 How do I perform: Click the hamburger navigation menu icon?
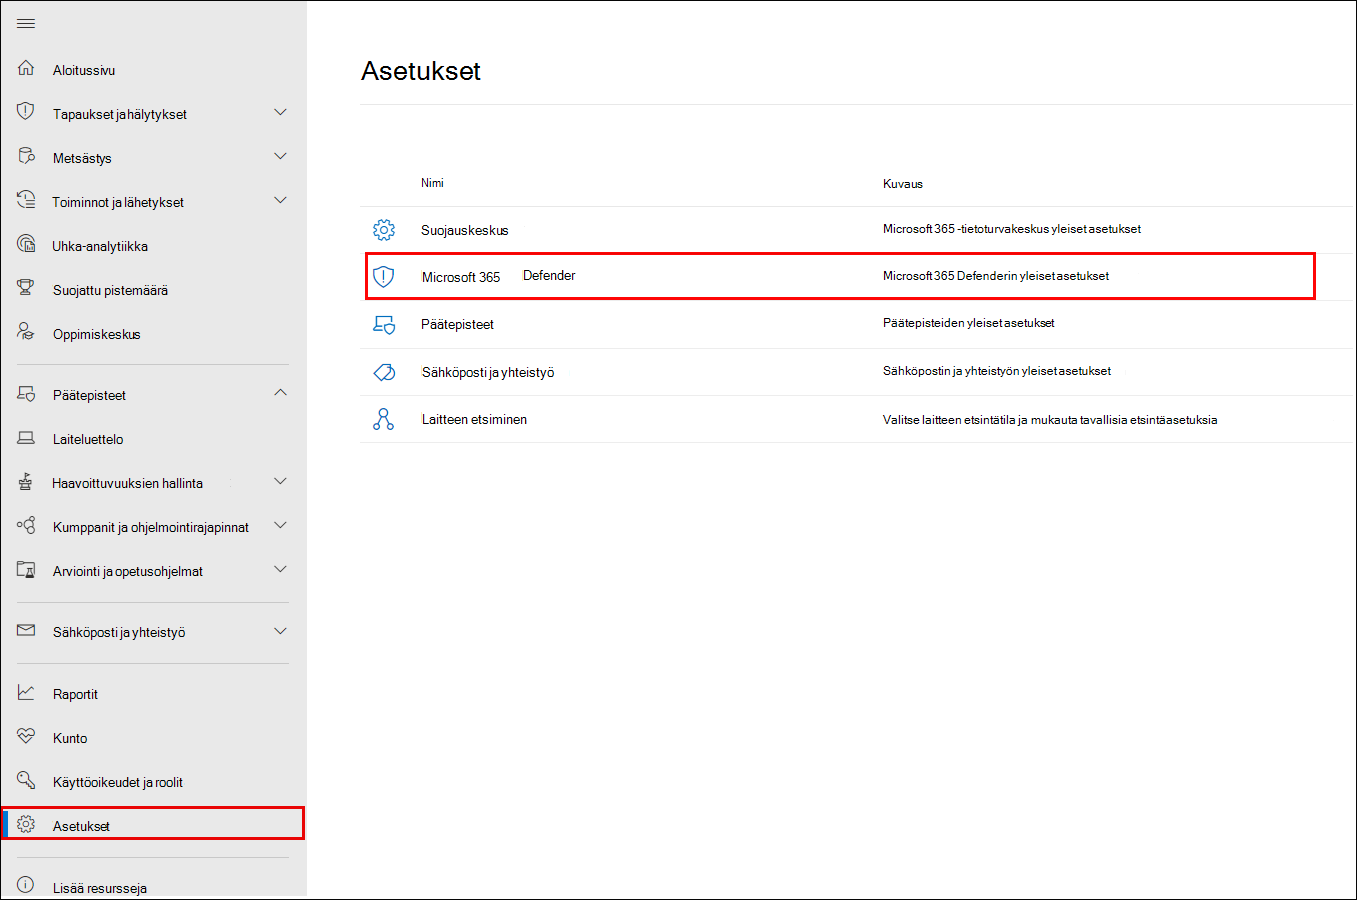click(x=26, y=24)
